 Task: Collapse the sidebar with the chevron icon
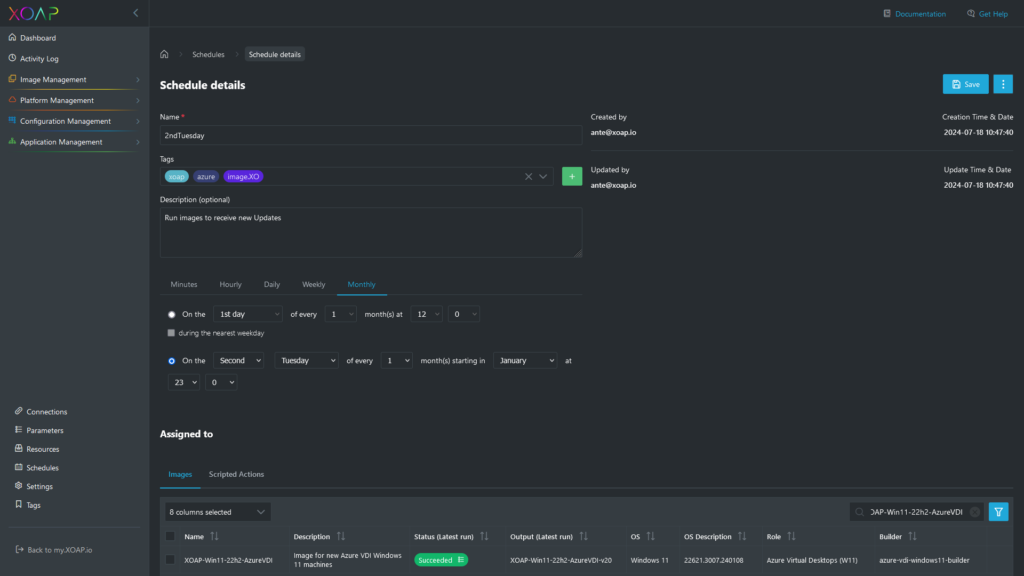(x=135, y=13)
